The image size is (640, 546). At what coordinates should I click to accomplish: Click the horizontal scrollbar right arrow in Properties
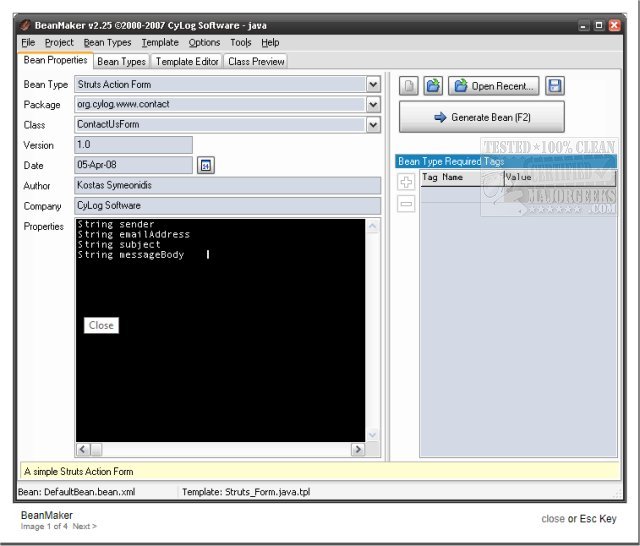[357, 450]
